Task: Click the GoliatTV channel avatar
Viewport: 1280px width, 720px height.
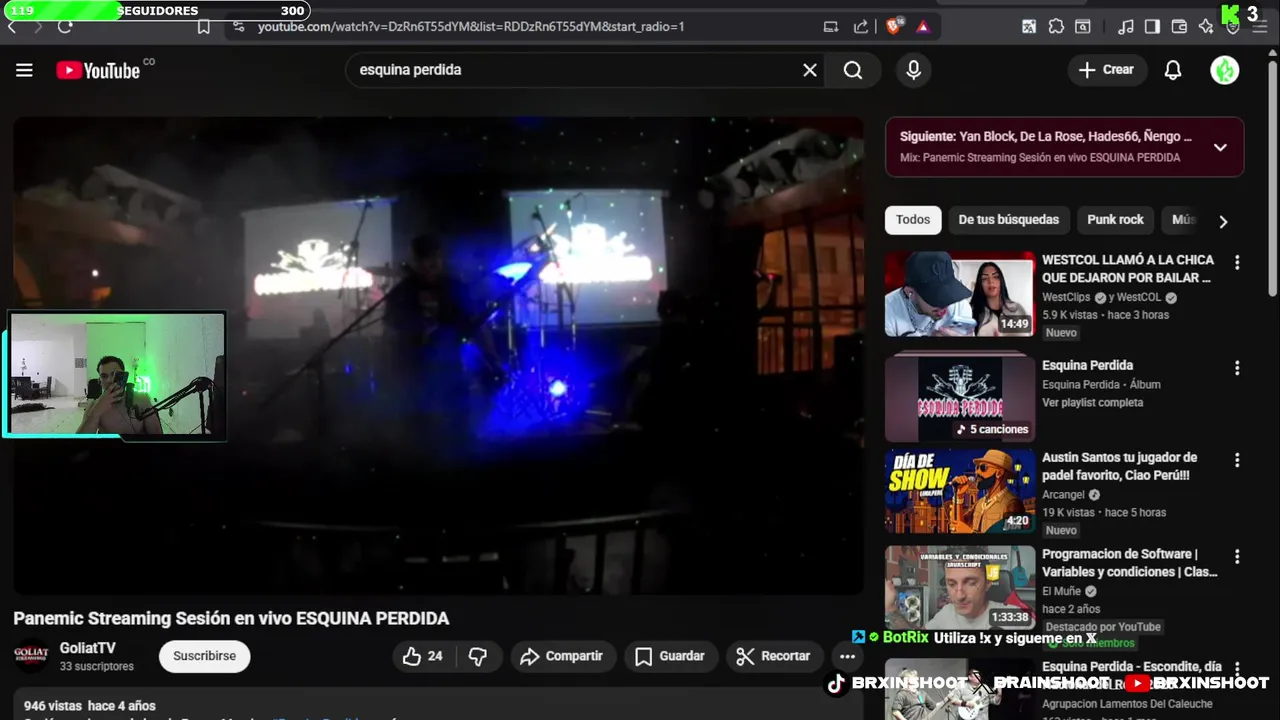Action: pyautogui.click(x=31, y=656)
